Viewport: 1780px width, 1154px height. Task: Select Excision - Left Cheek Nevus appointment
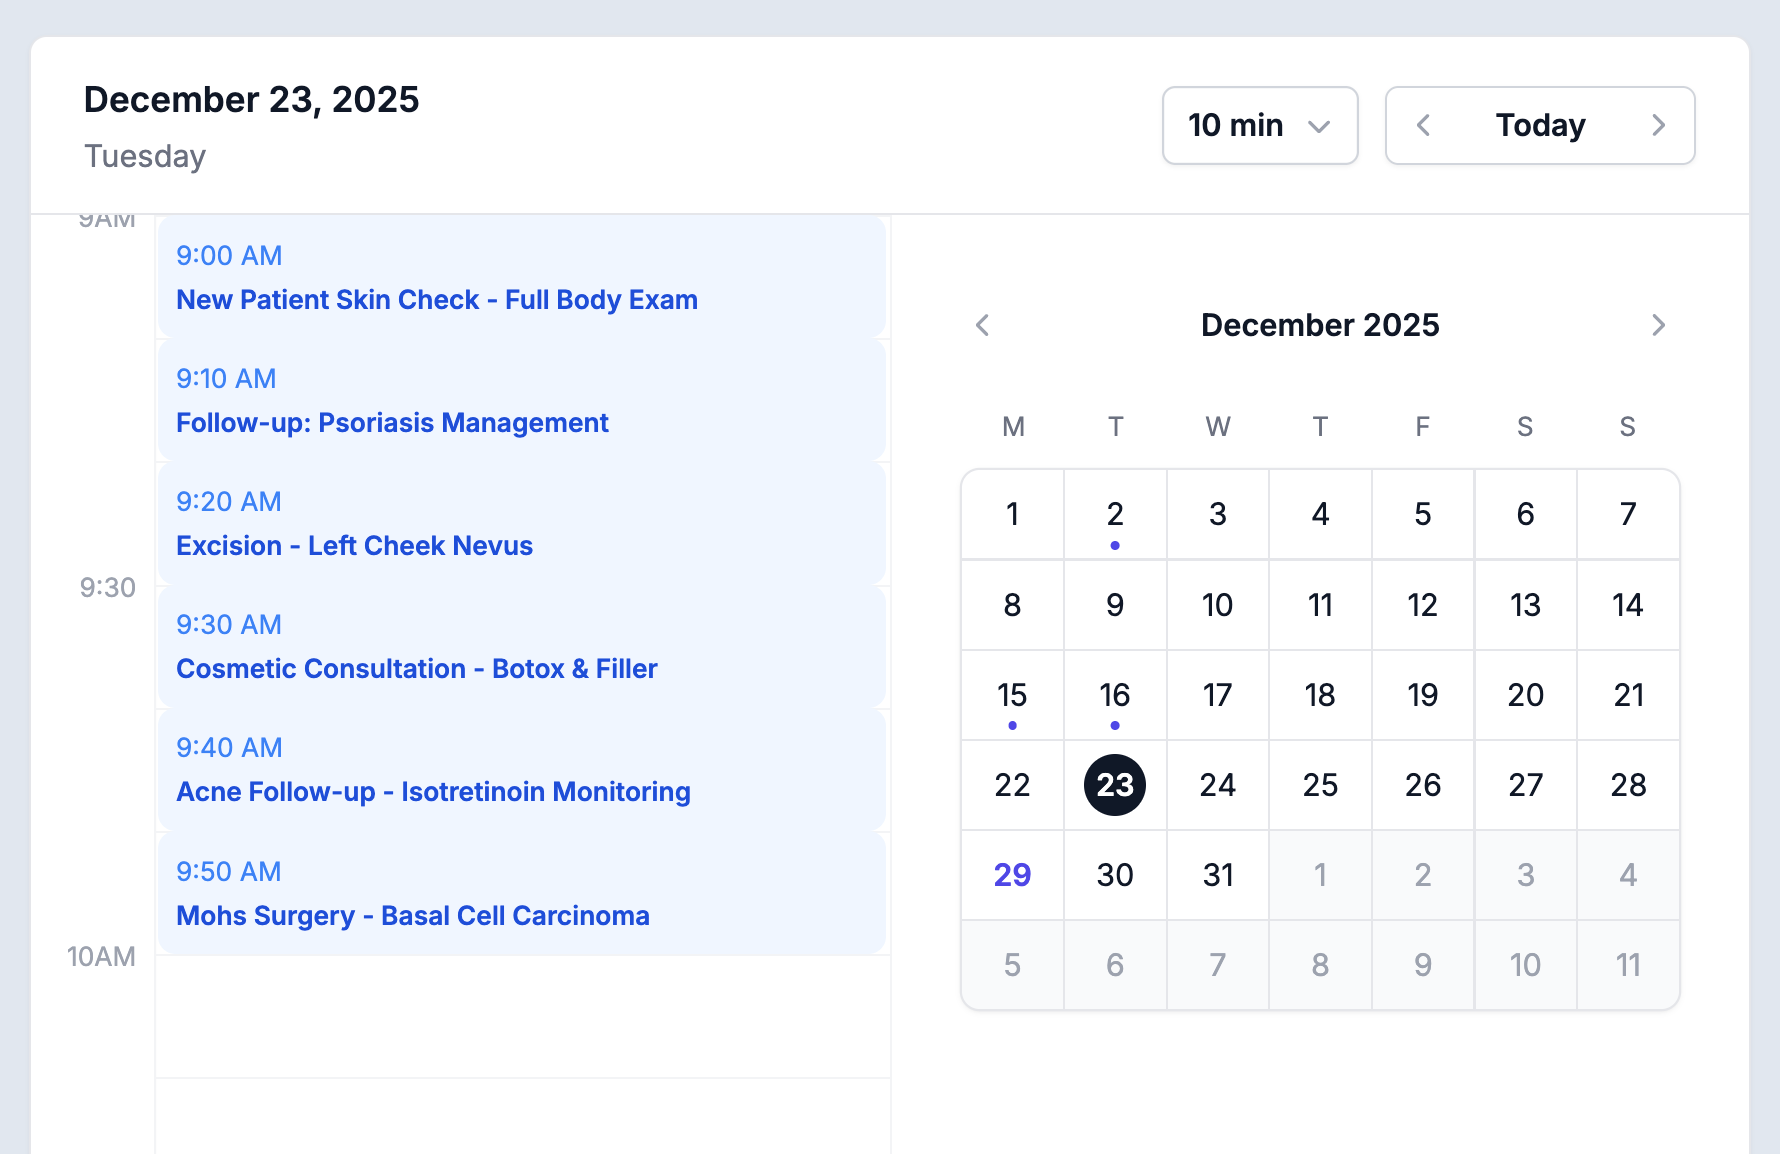pos(521,524)
